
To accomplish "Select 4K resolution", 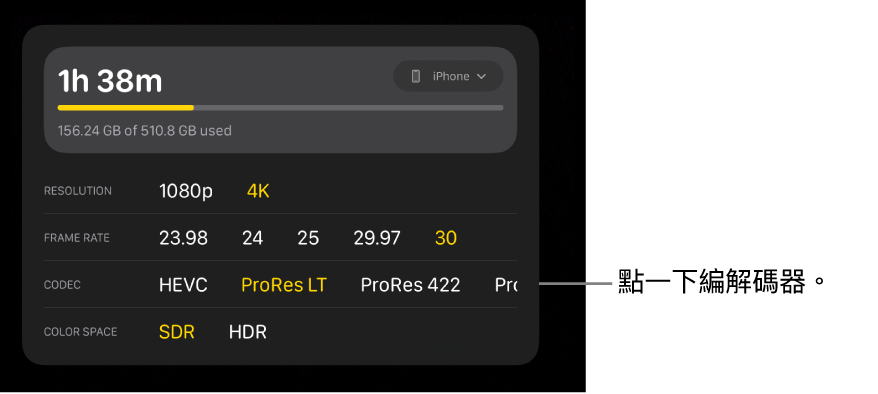I will pyautogui.click(x=258, y=191).
